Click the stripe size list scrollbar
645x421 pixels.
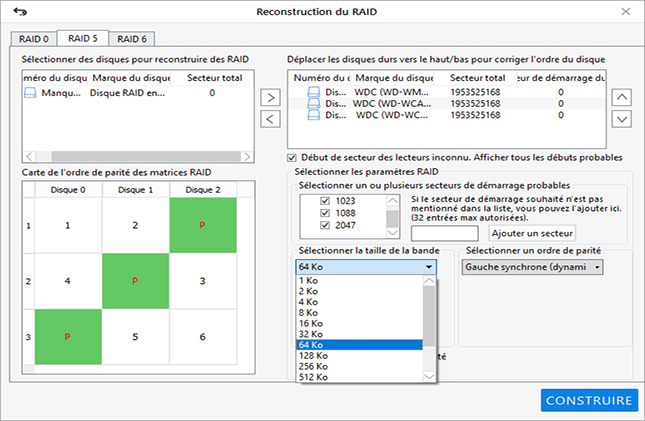(x=430, y=320)
